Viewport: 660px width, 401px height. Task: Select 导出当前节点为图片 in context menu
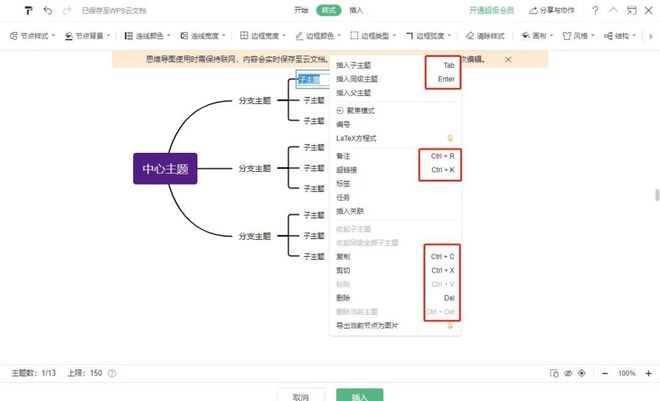click(x=395, y=325)
